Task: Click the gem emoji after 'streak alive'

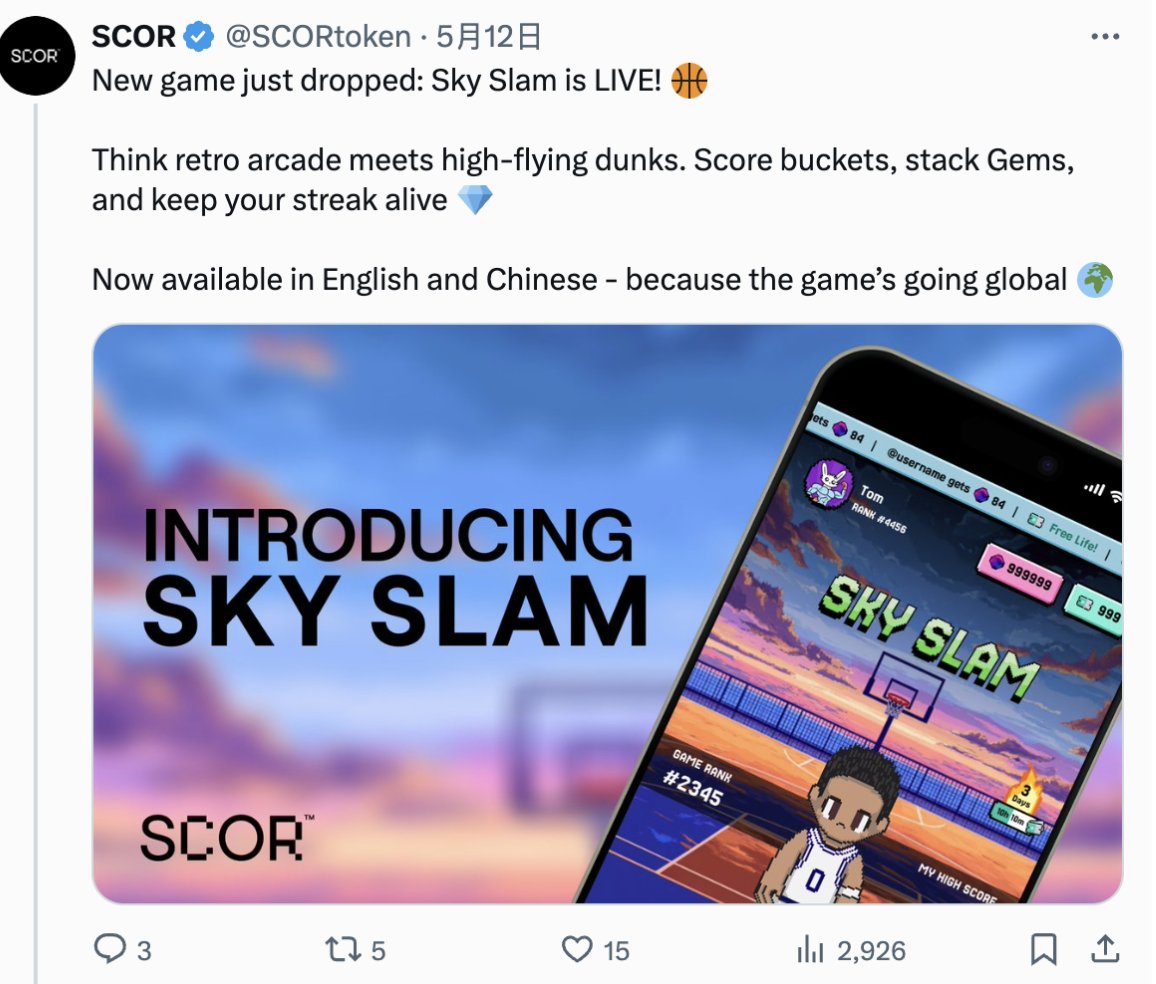Action: 475,200
